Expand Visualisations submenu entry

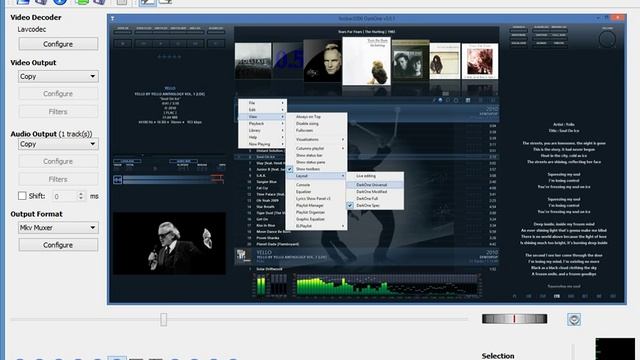316,140
